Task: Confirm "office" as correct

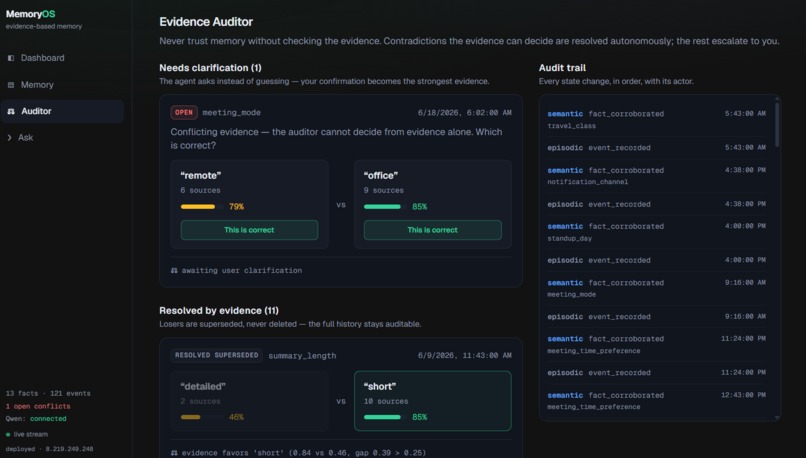Action: click(432, 230)
